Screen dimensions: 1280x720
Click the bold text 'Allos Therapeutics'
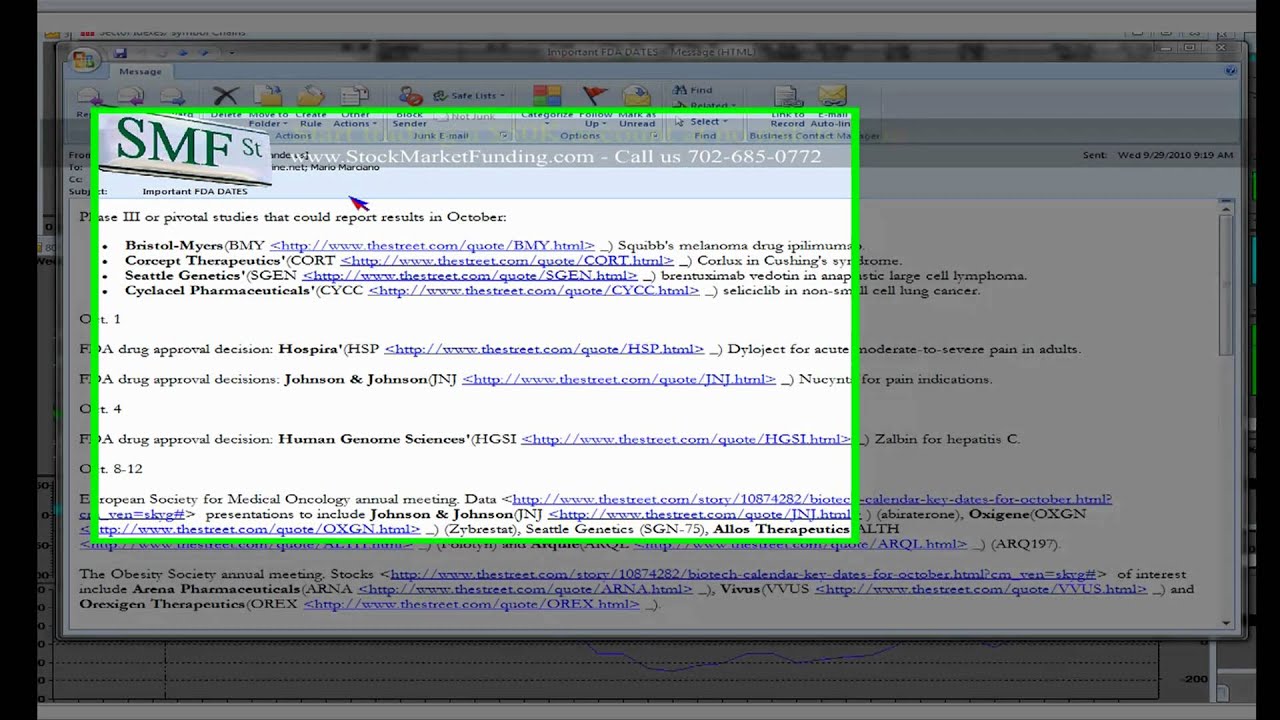point(781,529)
